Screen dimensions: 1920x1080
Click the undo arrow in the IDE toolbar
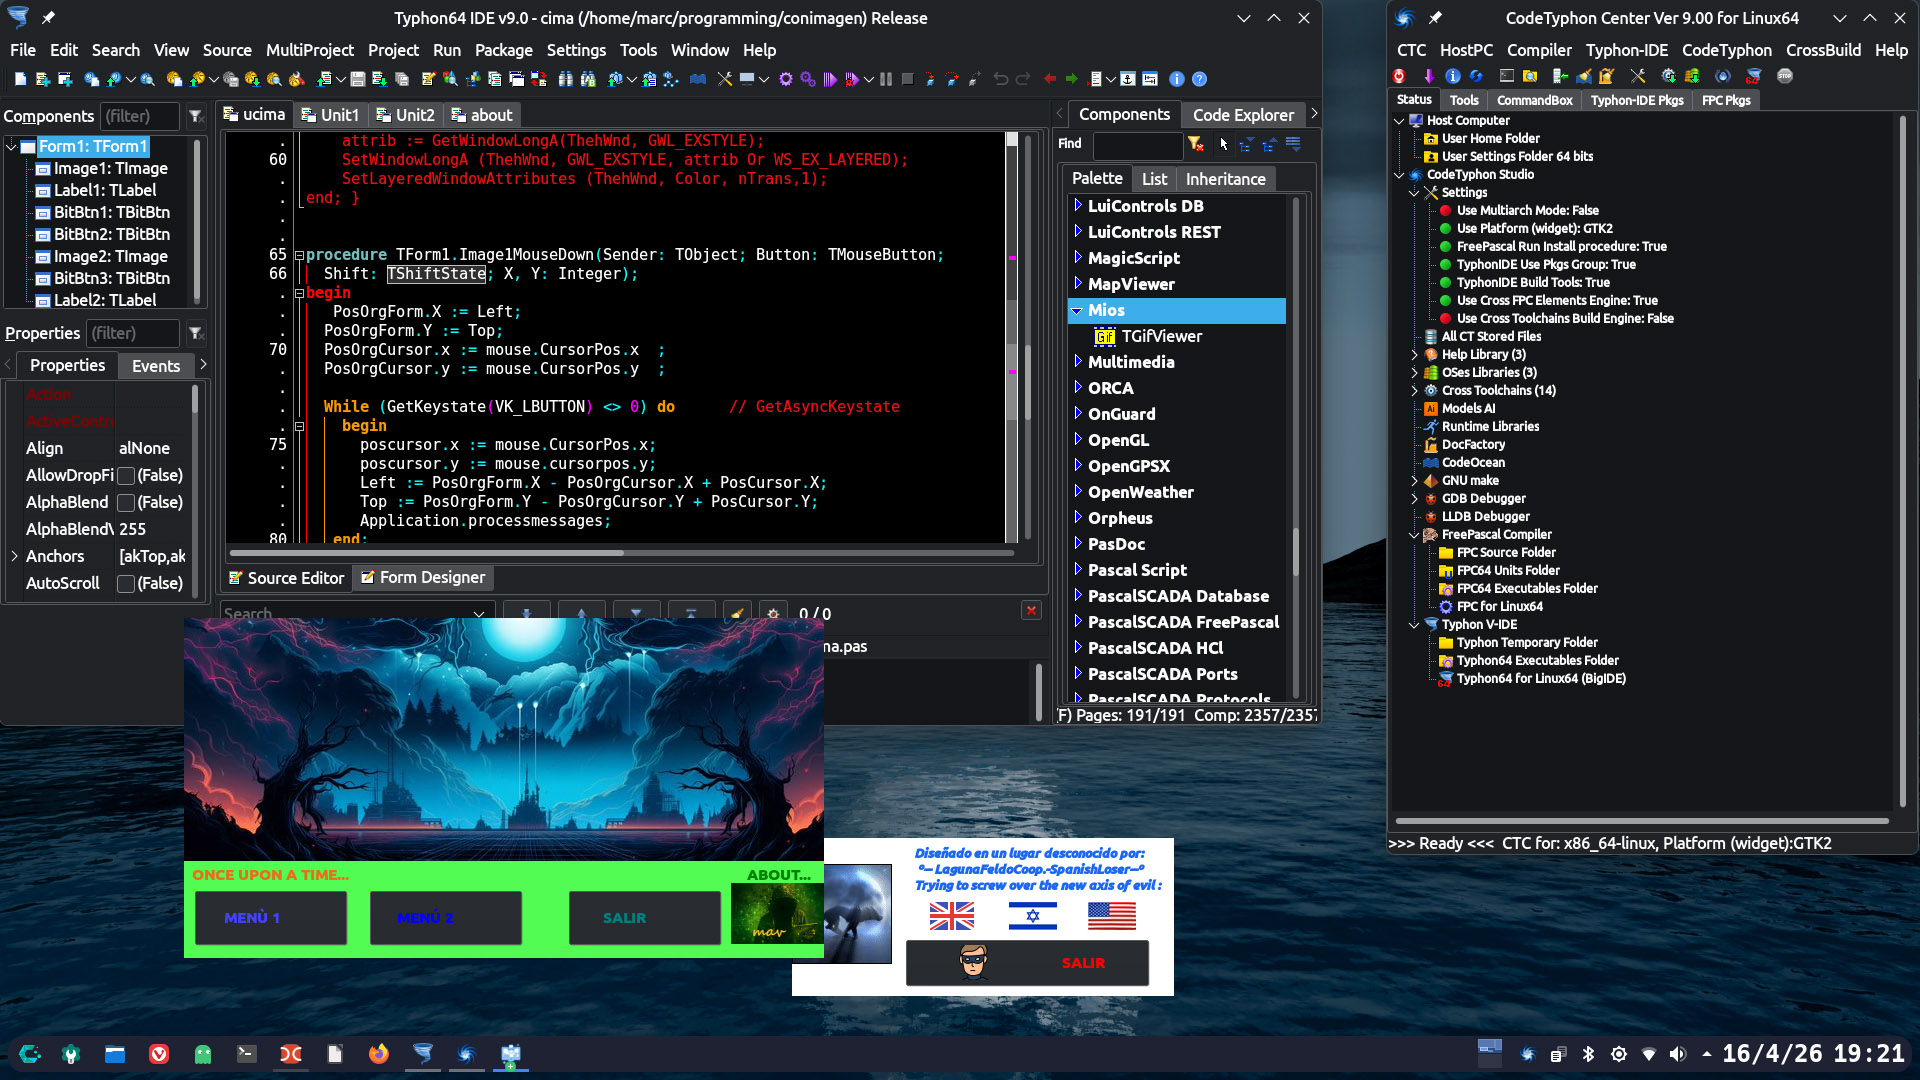(x=1000, y=79)
